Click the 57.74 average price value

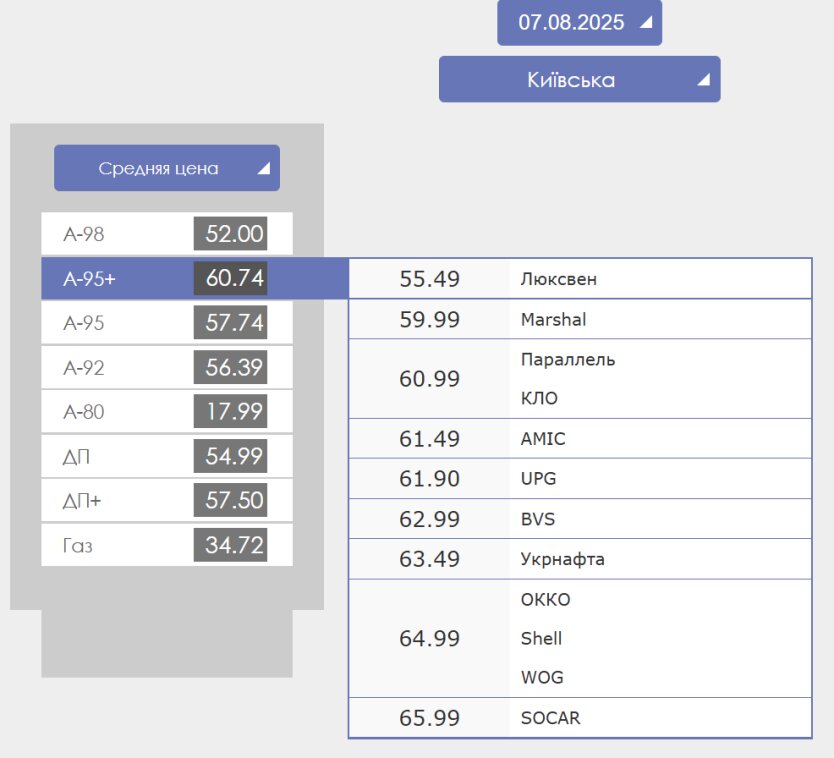230,322
